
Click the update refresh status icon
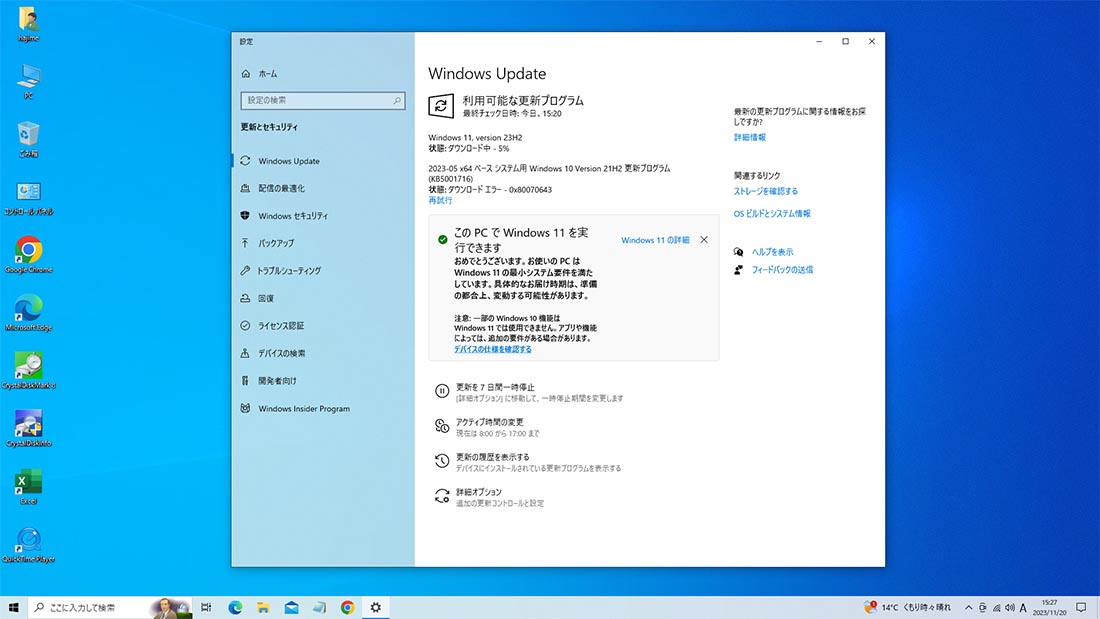tap(440, 106)
